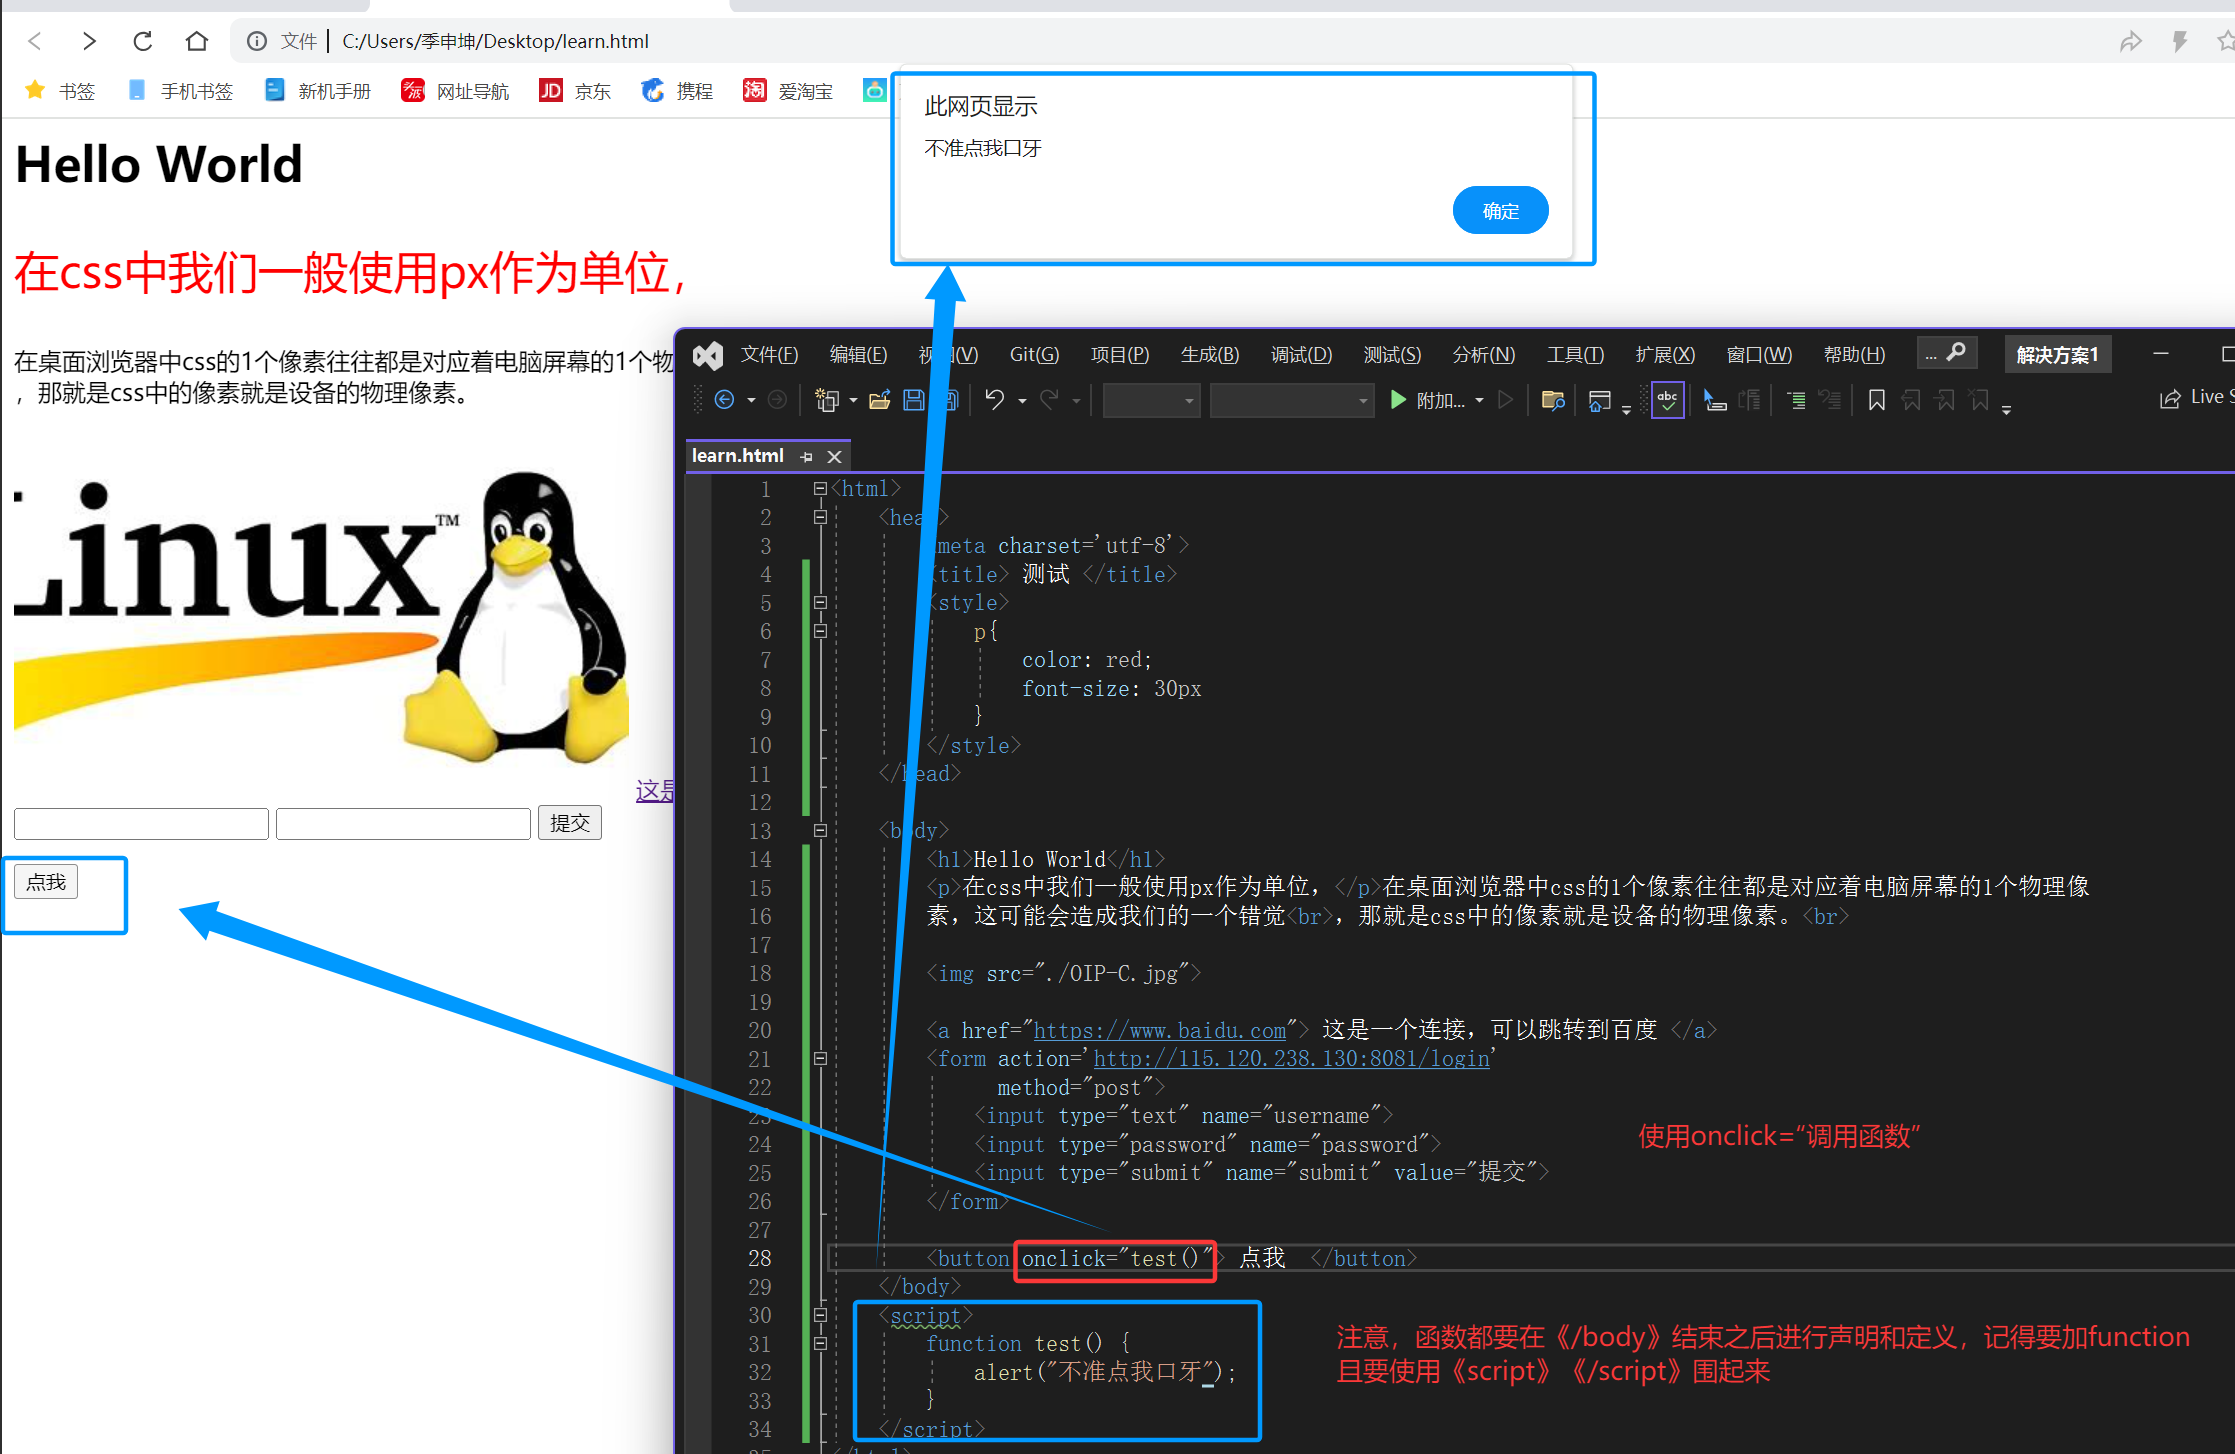The image size is (2235, 1454).
Task: Expand the new item dropdown arrow
Action: coord(853,401)
